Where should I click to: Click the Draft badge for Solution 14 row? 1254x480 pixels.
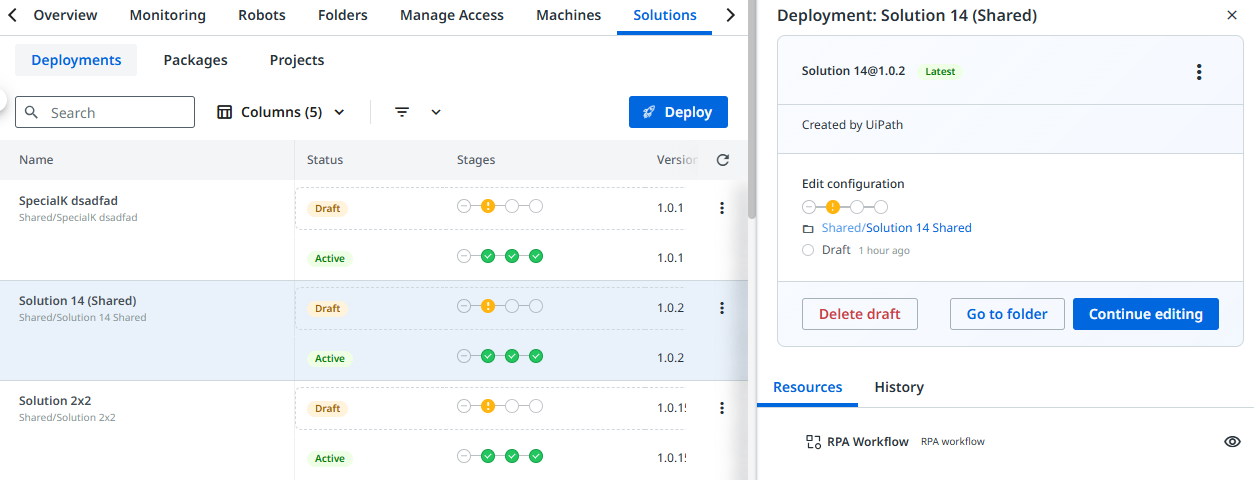[328, 308]
